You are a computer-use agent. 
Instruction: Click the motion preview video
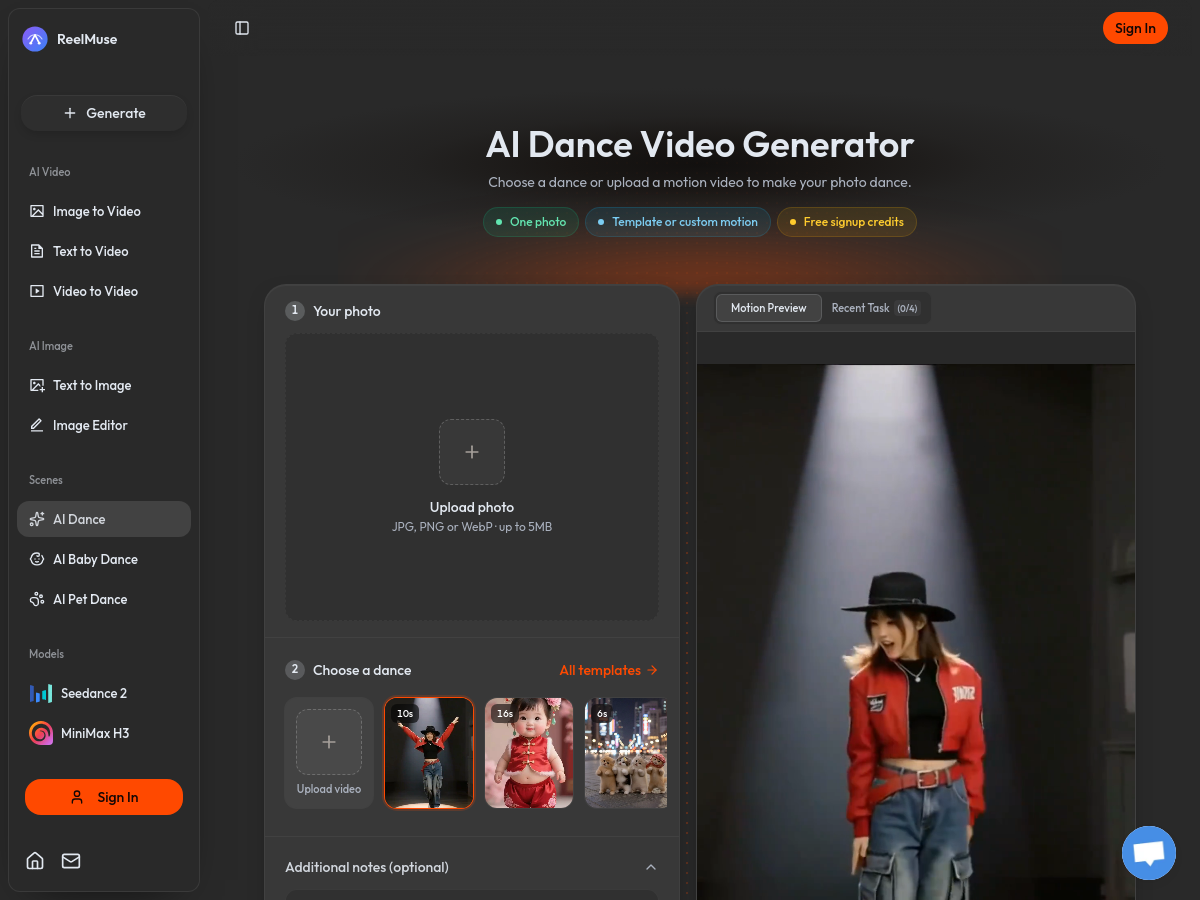pyautogui.click(x=916, y=632)
